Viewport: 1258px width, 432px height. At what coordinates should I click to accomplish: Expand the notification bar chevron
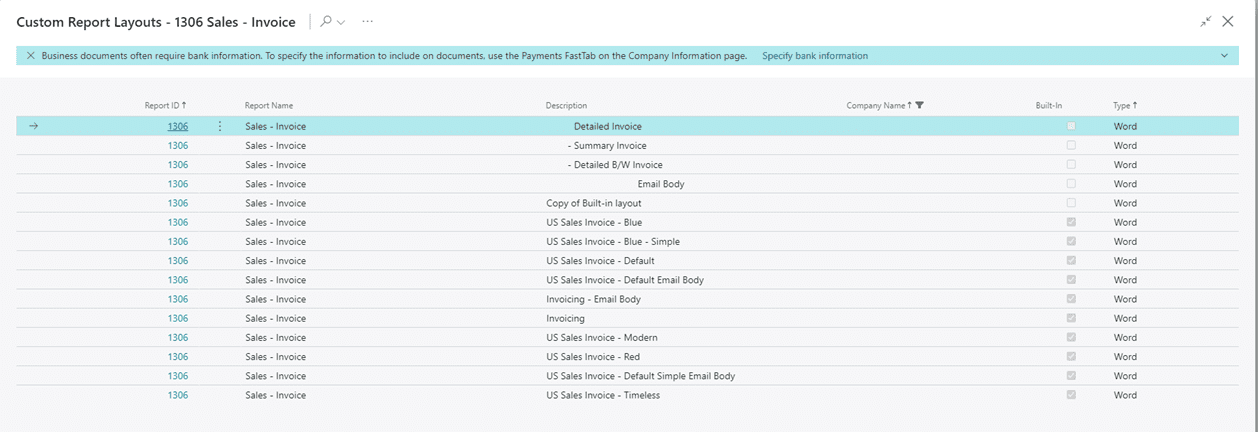click(x=1224, y=56)
